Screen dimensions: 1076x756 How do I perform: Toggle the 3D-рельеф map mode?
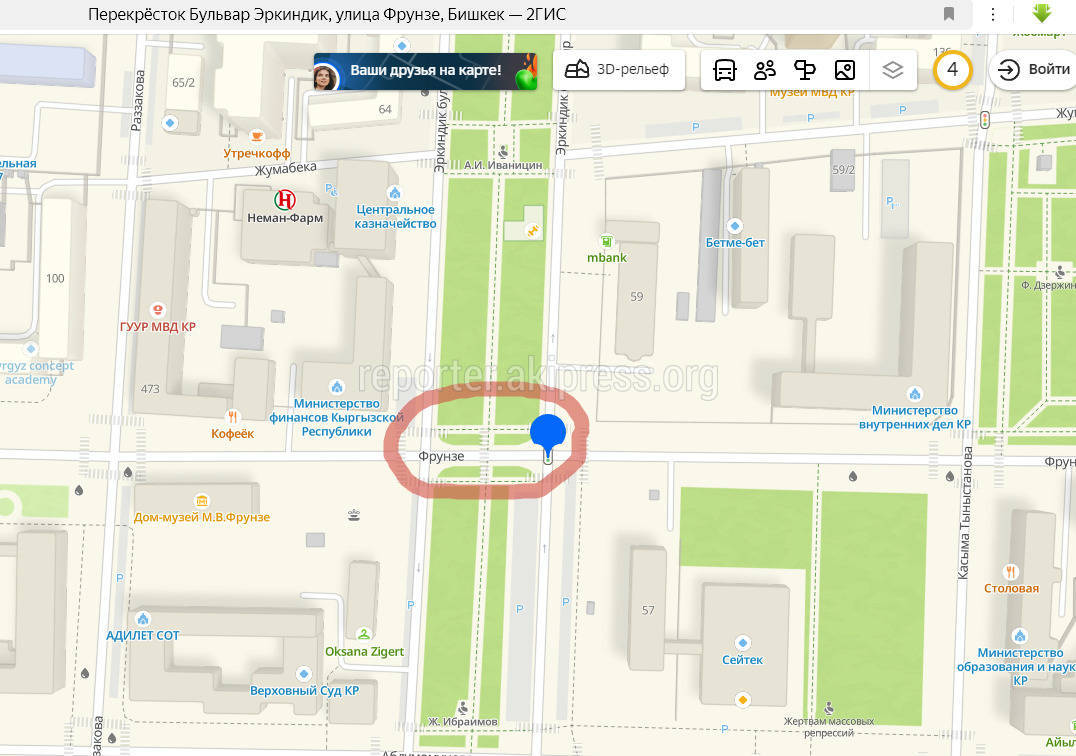(618, 69)
